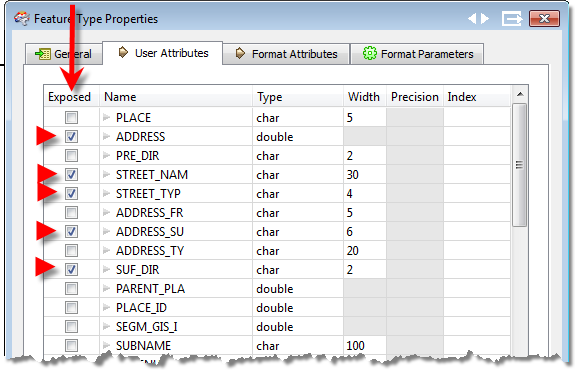Screen dimensions: 575x370
Task: Uncheck Exposed for ADDRESS
Action: tap(72, 137)
